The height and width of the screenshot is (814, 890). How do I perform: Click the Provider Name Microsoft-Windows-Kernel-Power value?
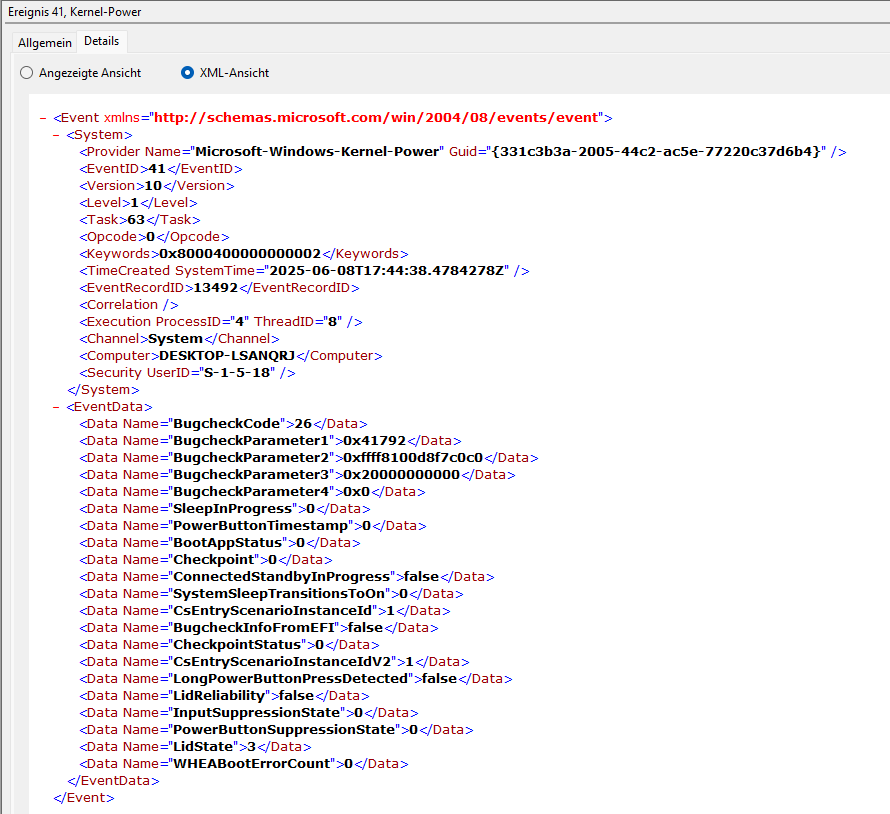[317, 152]
